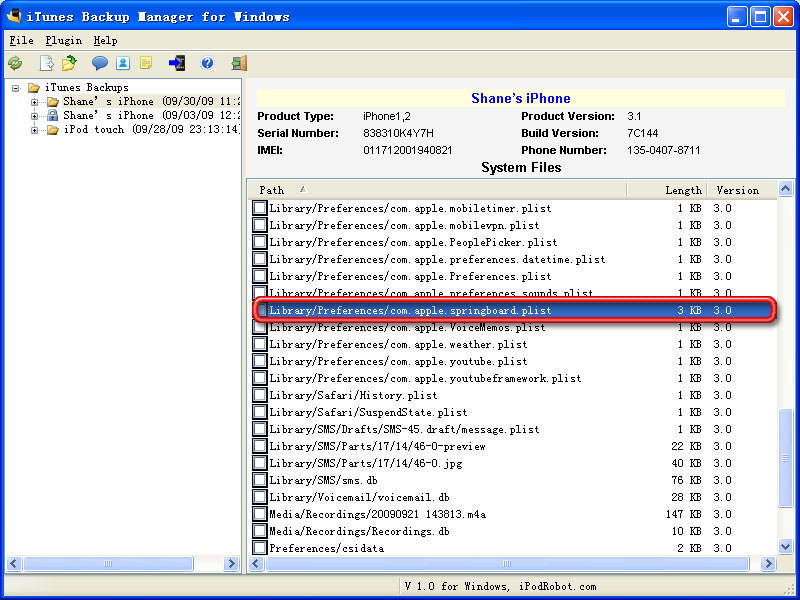Open the File menu
Image resolution: width=800 pixels, height=600 pixels.
[x=21, y=40]
